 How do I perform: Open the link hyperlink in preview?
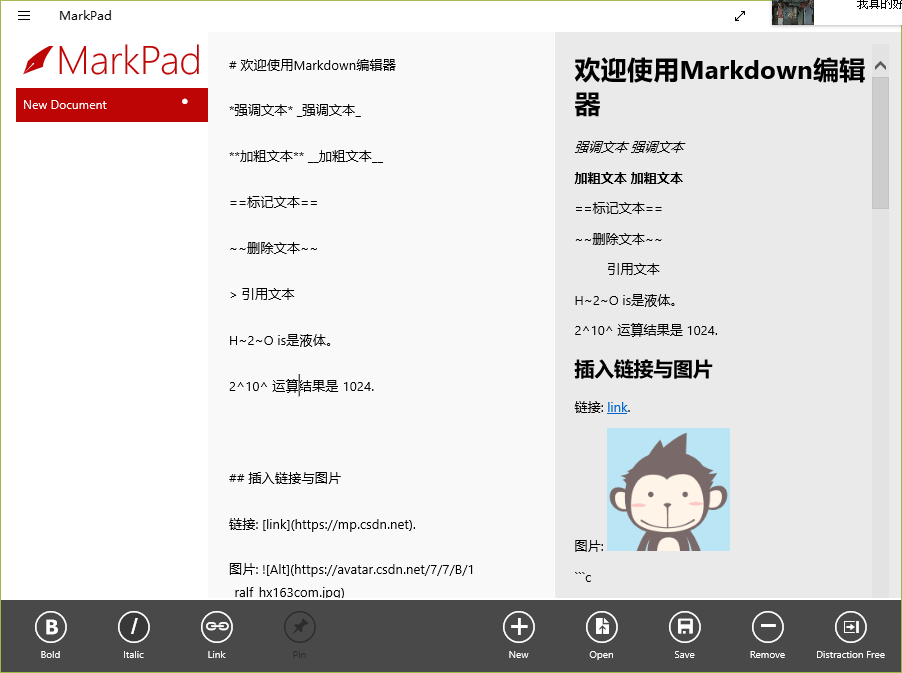tap(617, 407)
